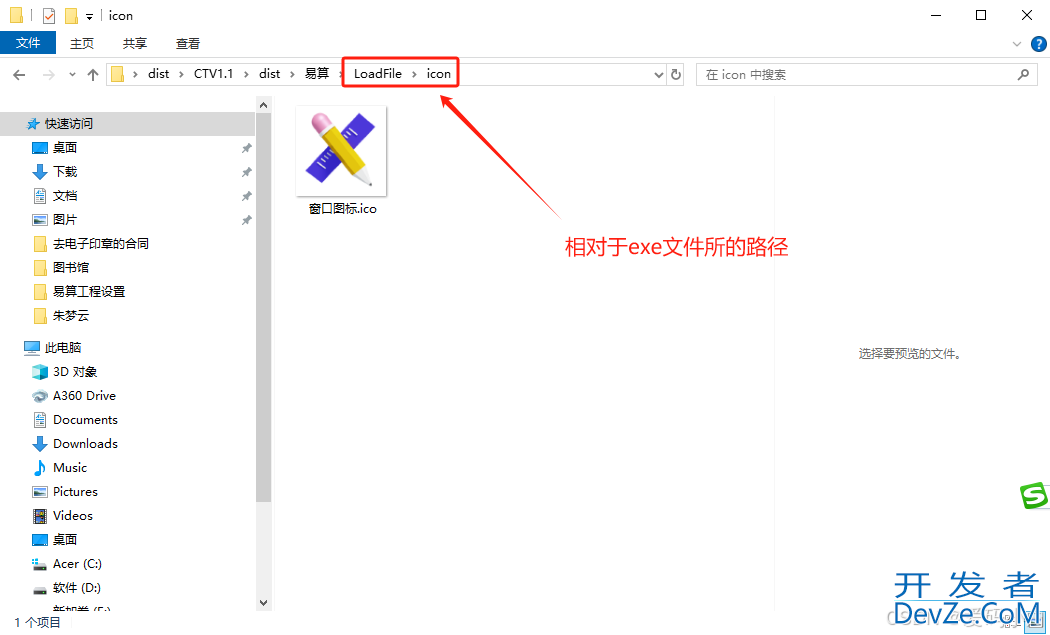Open 下载 in quick access
Image resolution: width=1050 pixels, height=635 pixels.
[65, 171]
